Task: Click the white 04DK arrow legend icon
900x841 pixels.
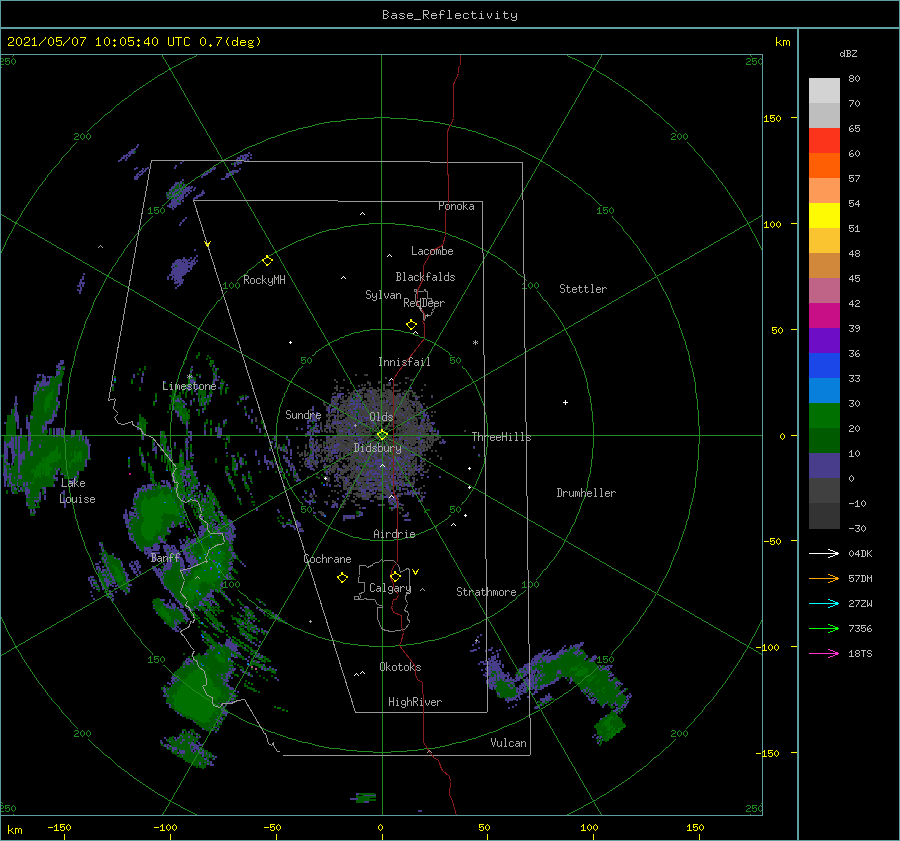Action: point(824,553)
